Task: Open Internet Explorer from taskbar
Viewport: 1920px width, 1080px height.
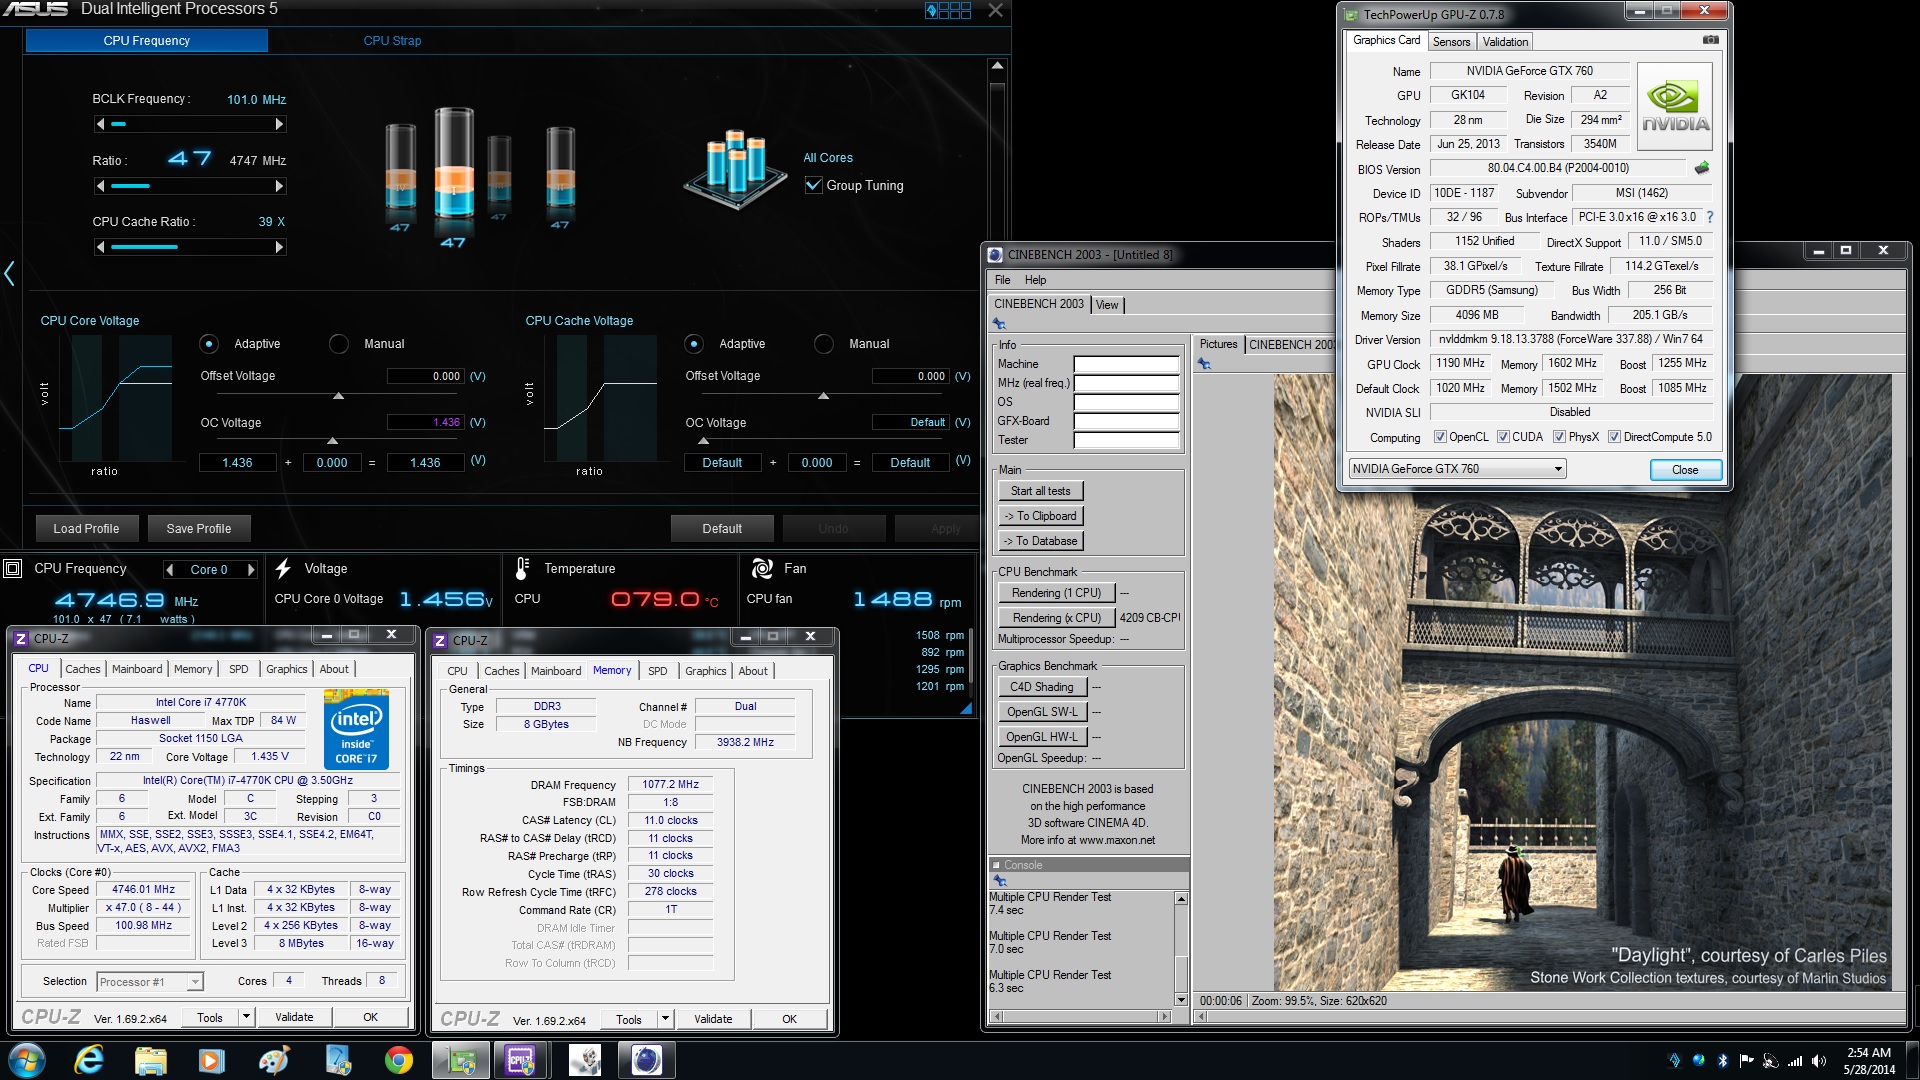Action: coord(89,1060)
